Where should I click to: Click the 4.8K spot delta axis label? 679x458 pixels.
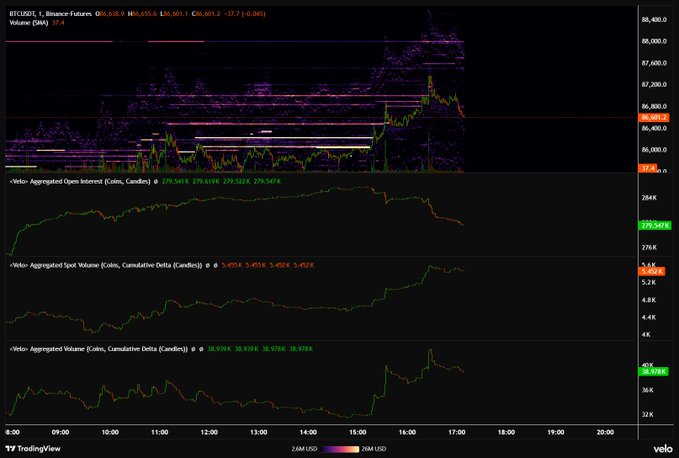649,300
